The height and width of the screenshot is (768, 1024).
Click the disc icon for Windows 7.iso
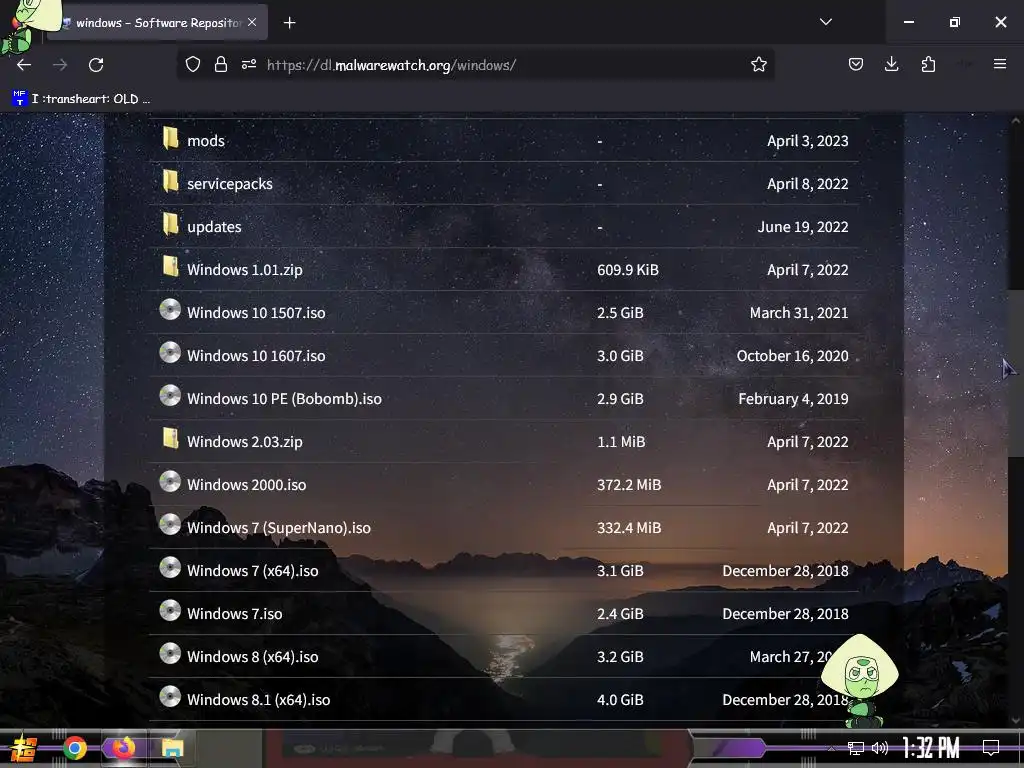coord(170,610)
